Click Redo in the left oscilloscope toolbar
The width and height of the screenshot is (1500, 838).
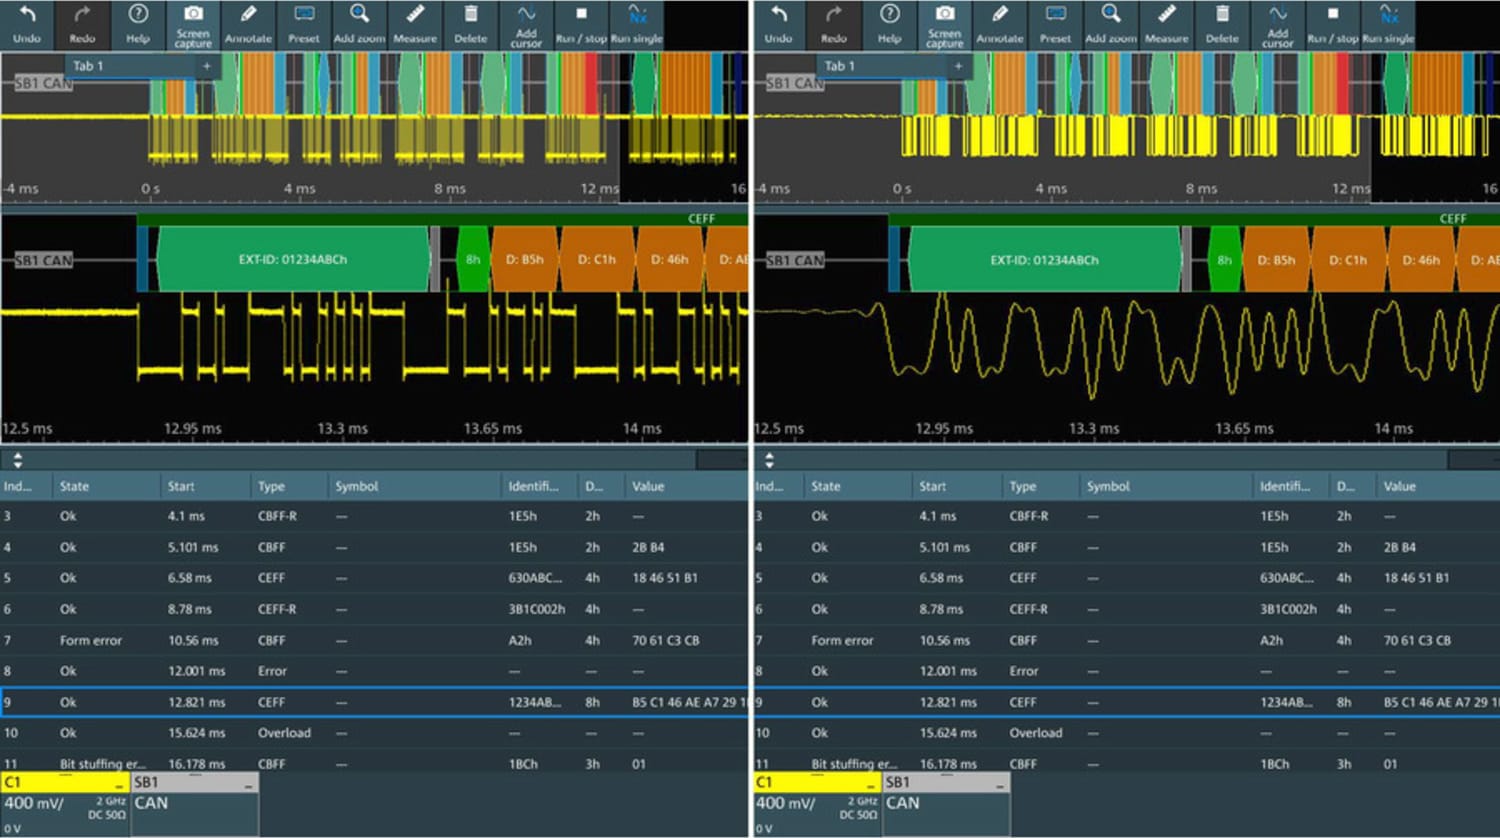tap(82, 25)
